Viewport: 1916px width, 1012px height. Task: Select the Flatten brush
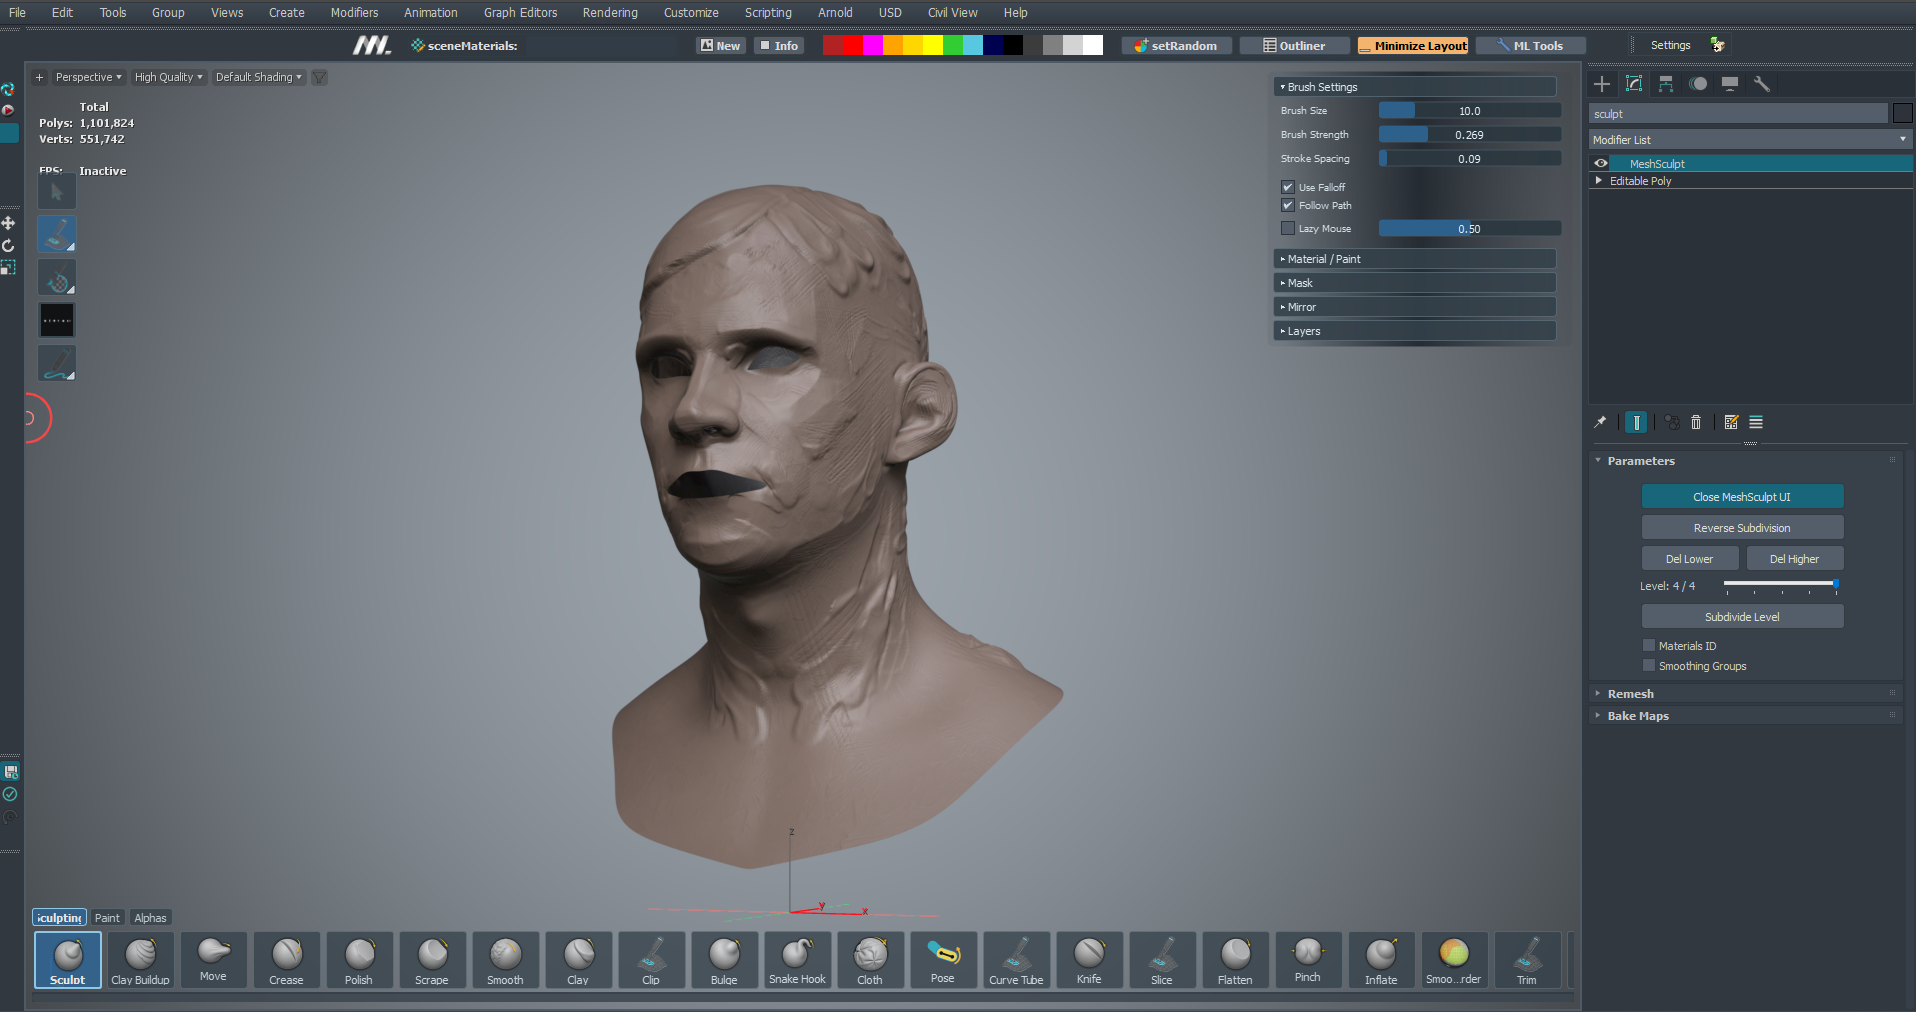pyautogui.click(x=1235, y=960)
